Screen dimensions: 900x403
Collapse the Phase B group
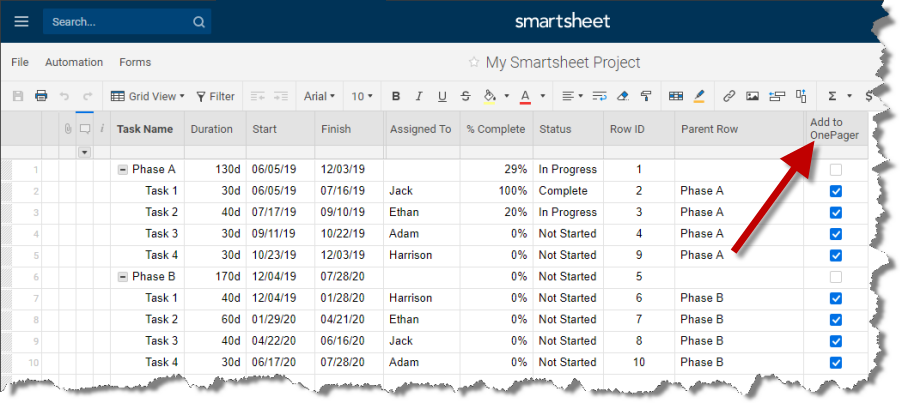tap(122, 277)
